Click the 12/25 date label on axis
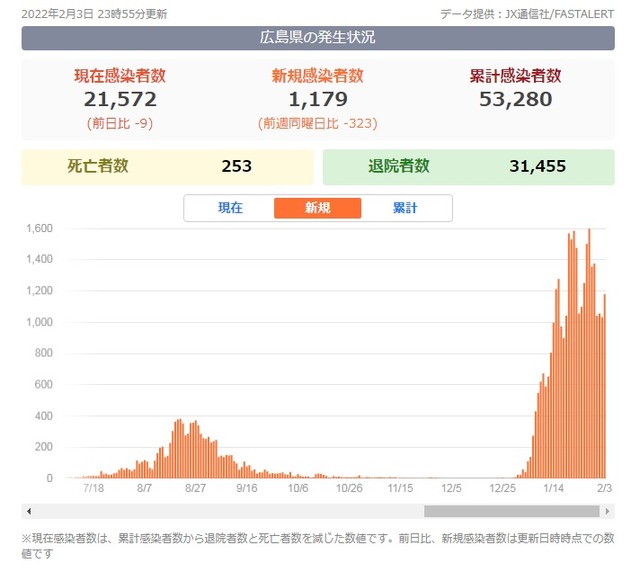The height and width of the screenshot is (572, 640). (x=502, y=488)
